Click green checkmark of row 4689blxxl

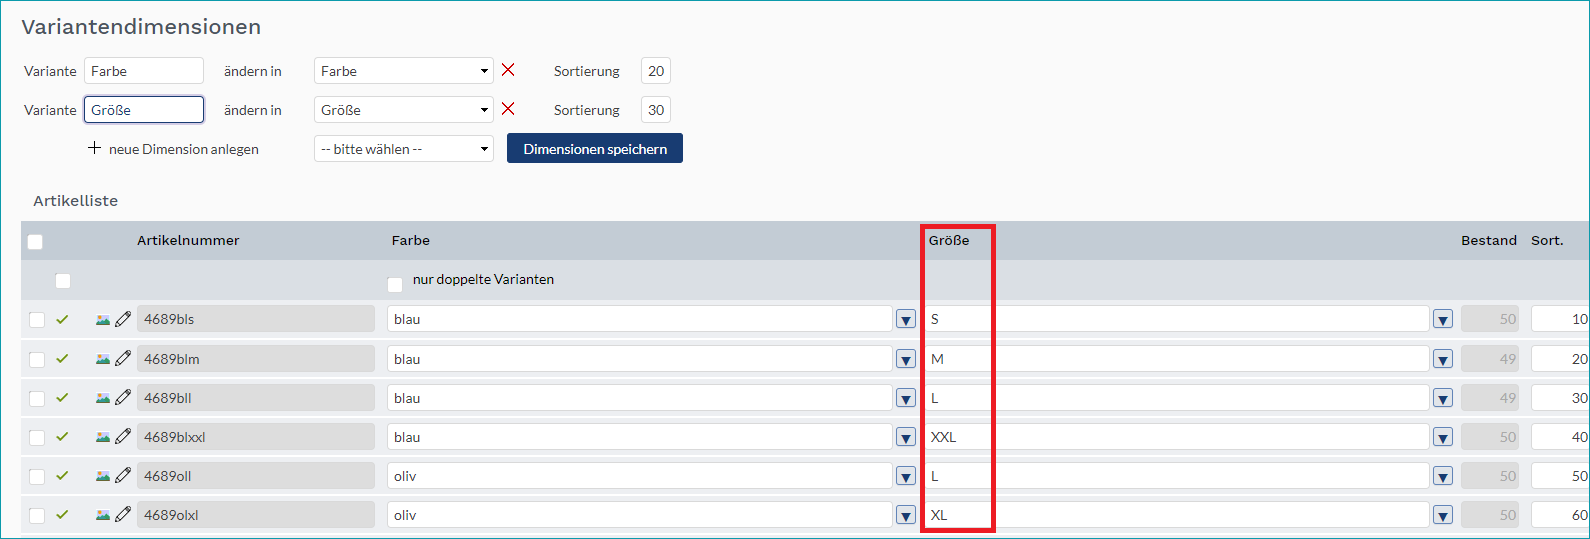[x=62, y=436]
